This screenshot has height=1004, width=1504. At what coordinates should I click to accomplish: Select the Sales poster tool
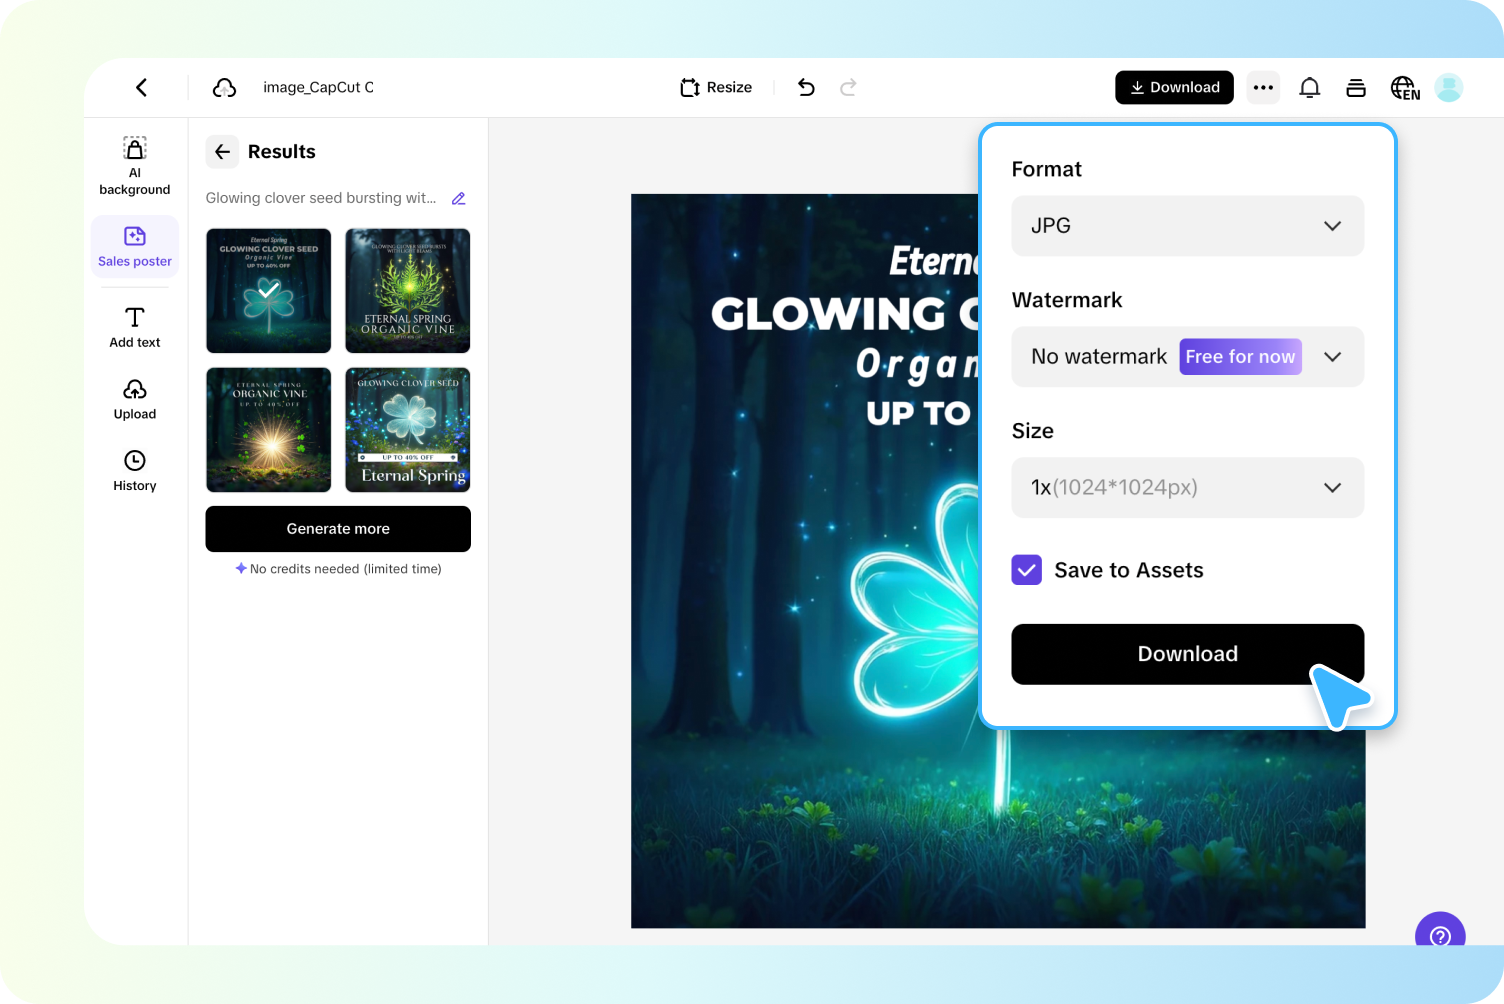pos(134,246)
